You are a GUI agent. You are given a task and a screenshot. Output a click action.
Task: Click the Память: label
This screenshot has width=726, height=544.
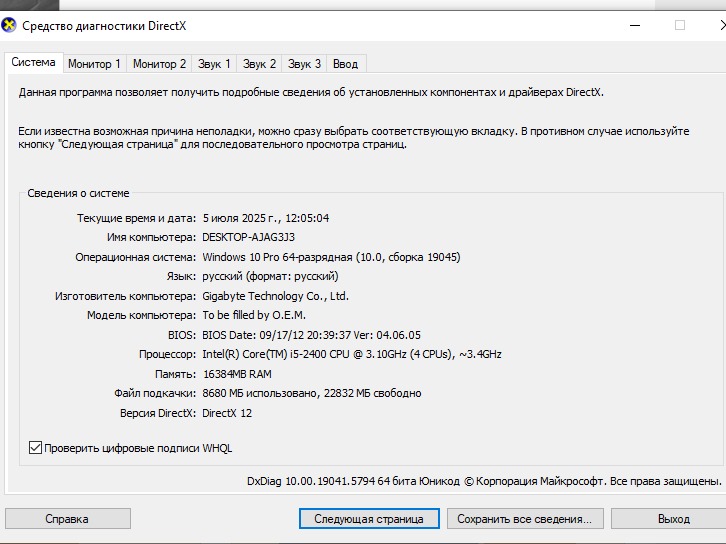point(175,374)
